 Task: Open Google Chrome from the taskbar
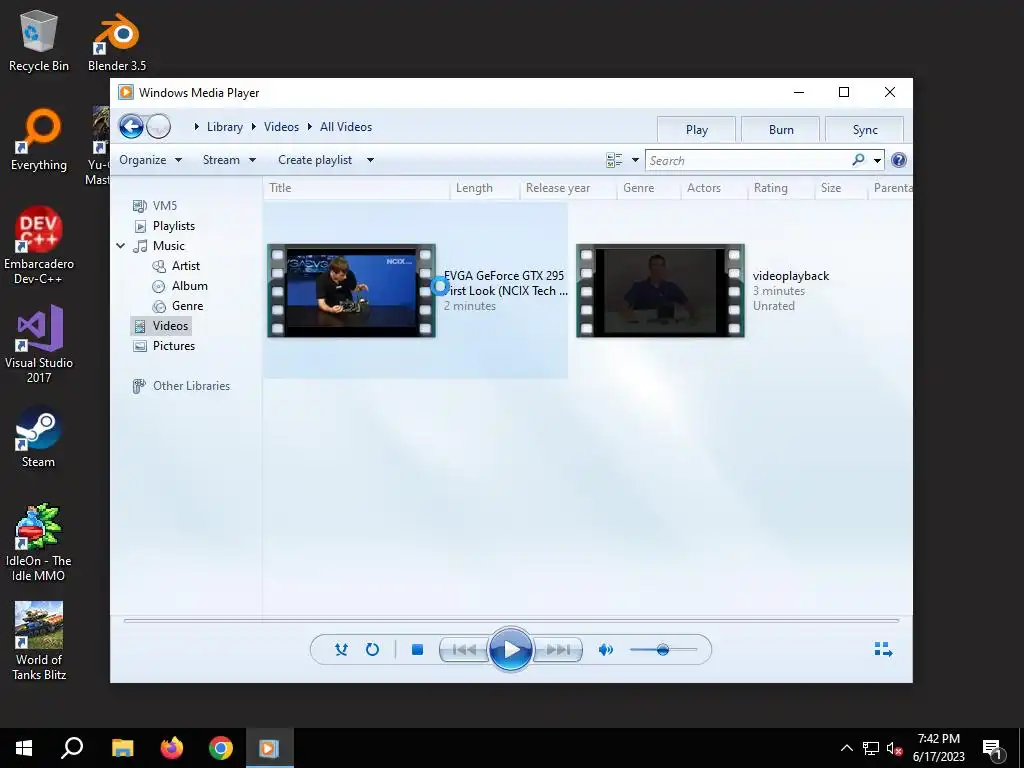pyautogui.click(x=221, y=748)
